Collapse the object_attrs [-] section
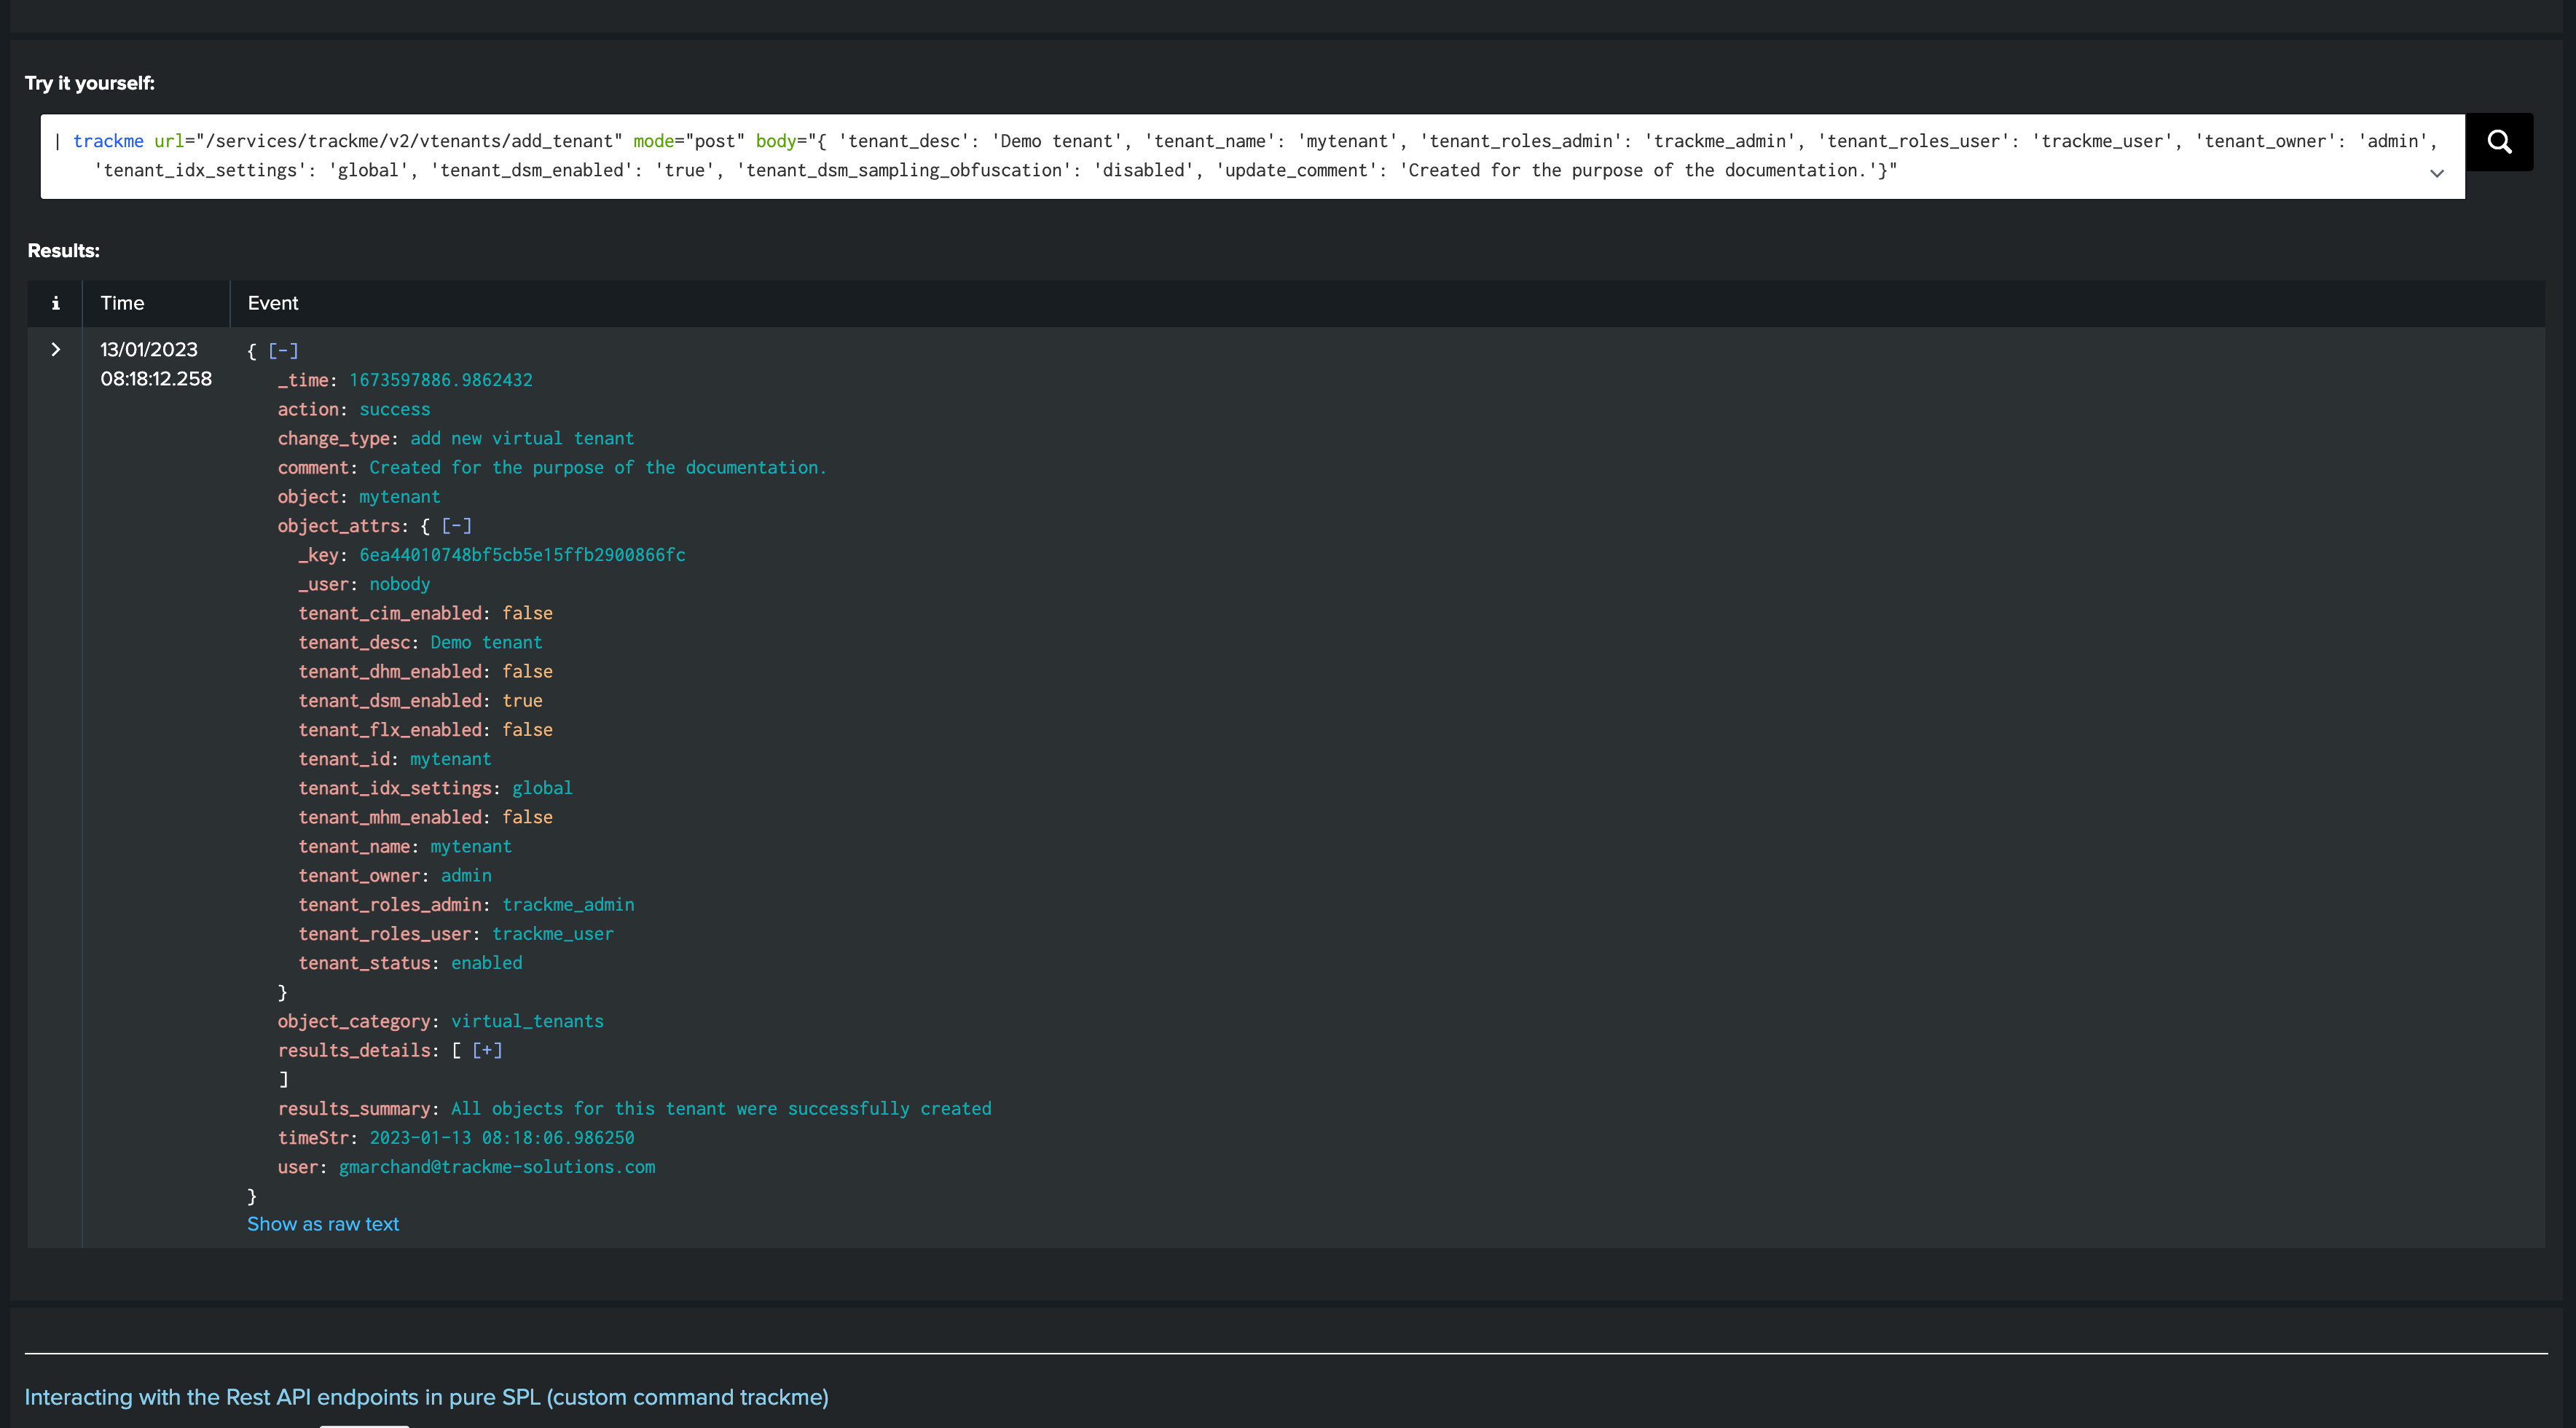The width and height of the screenshot is (2576, 1428). tap(457, 526)
